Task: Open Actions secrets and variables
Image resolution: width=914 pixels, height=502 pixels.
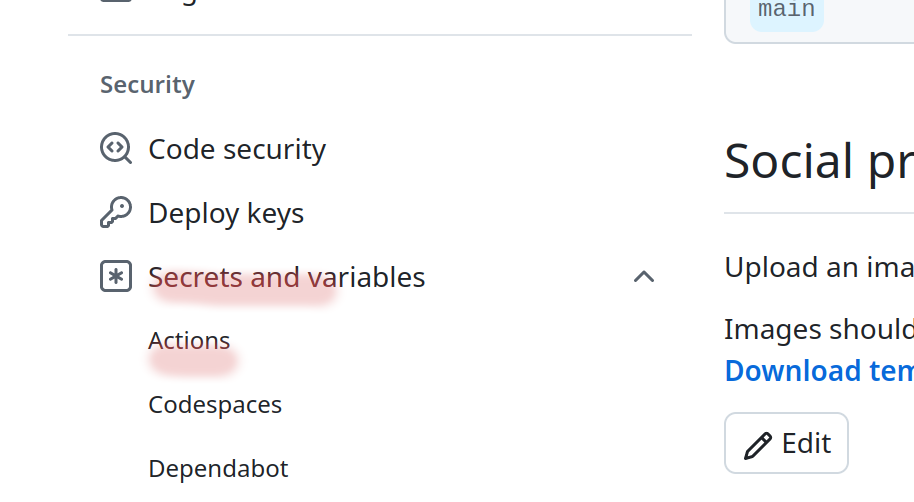Action: (189, 341)
